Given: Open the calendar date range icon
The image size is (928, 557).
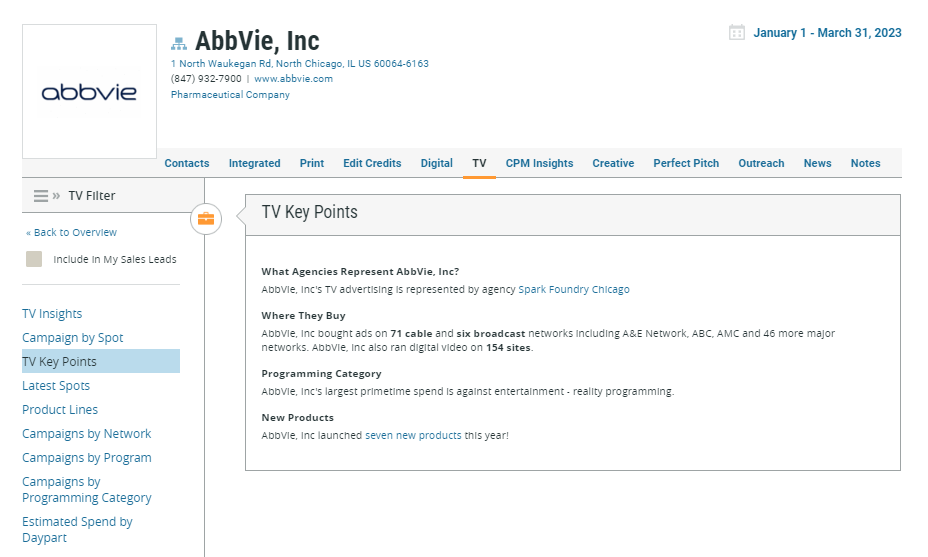Looking at the screenshot, I should (737, 33).
